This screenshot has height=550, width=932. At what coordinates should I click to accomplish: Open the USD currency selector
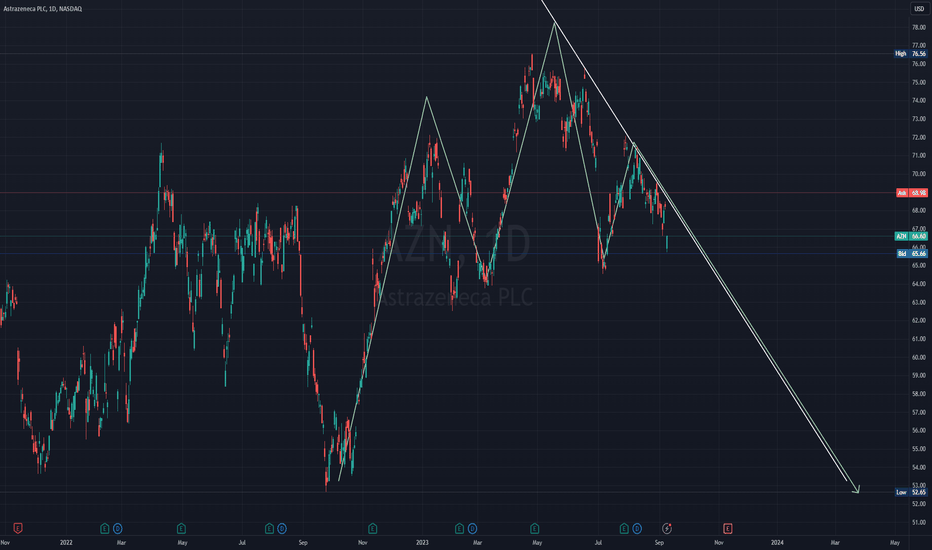(x=919, y=8)
